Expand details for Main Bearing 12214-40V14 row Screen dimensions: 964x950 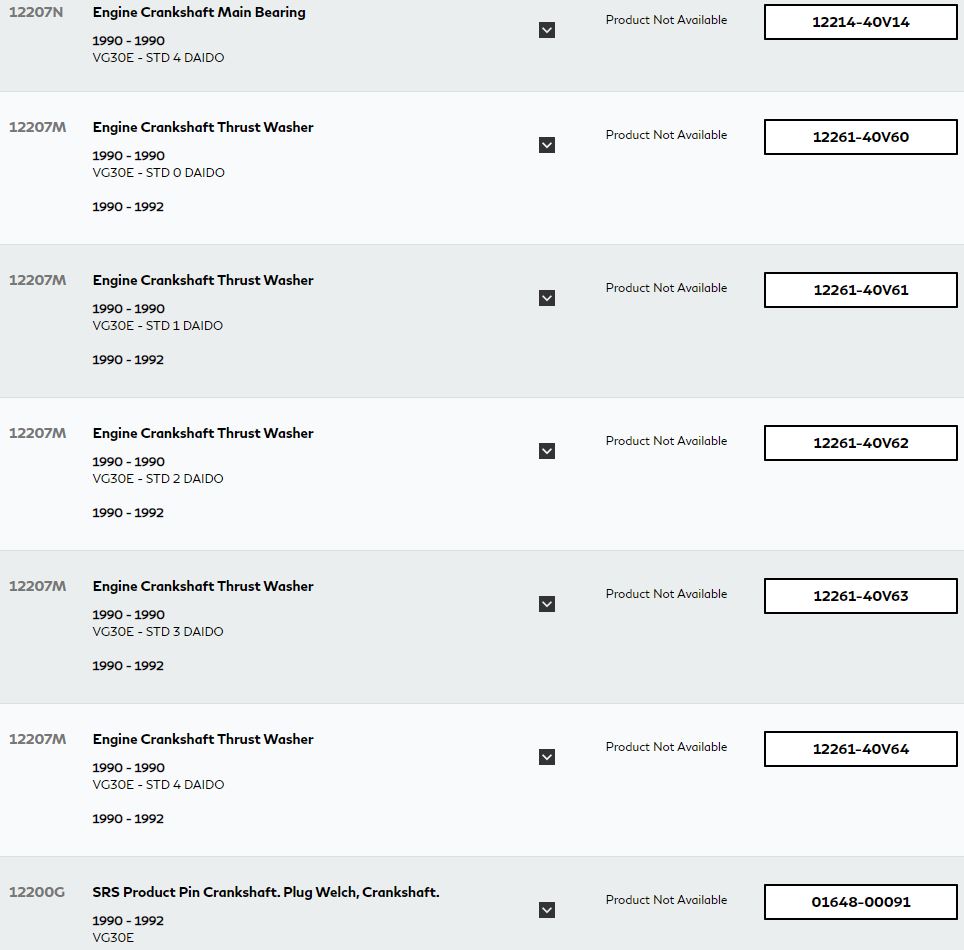[x=547, y=30]
